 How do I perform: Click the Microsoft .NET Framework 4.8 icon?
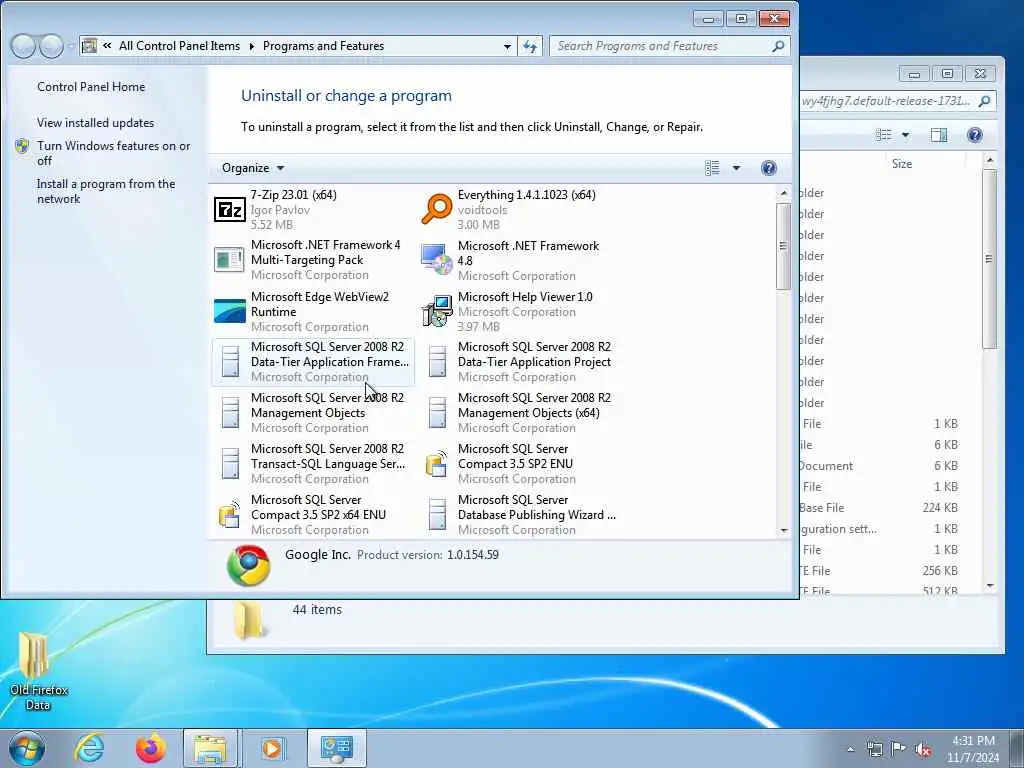point(437,260)
